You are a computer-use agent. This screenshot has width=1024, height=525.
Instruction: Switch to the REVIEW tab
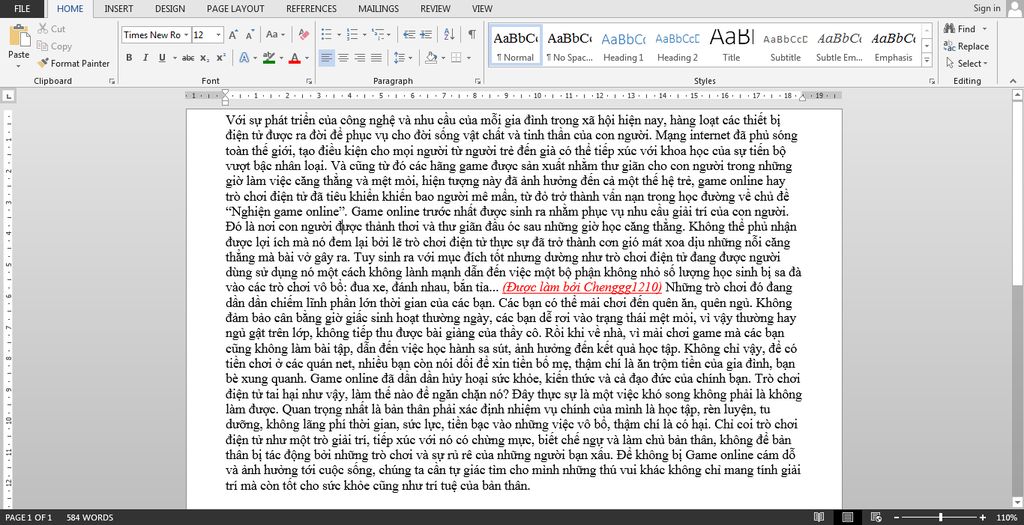pos(435,8)
